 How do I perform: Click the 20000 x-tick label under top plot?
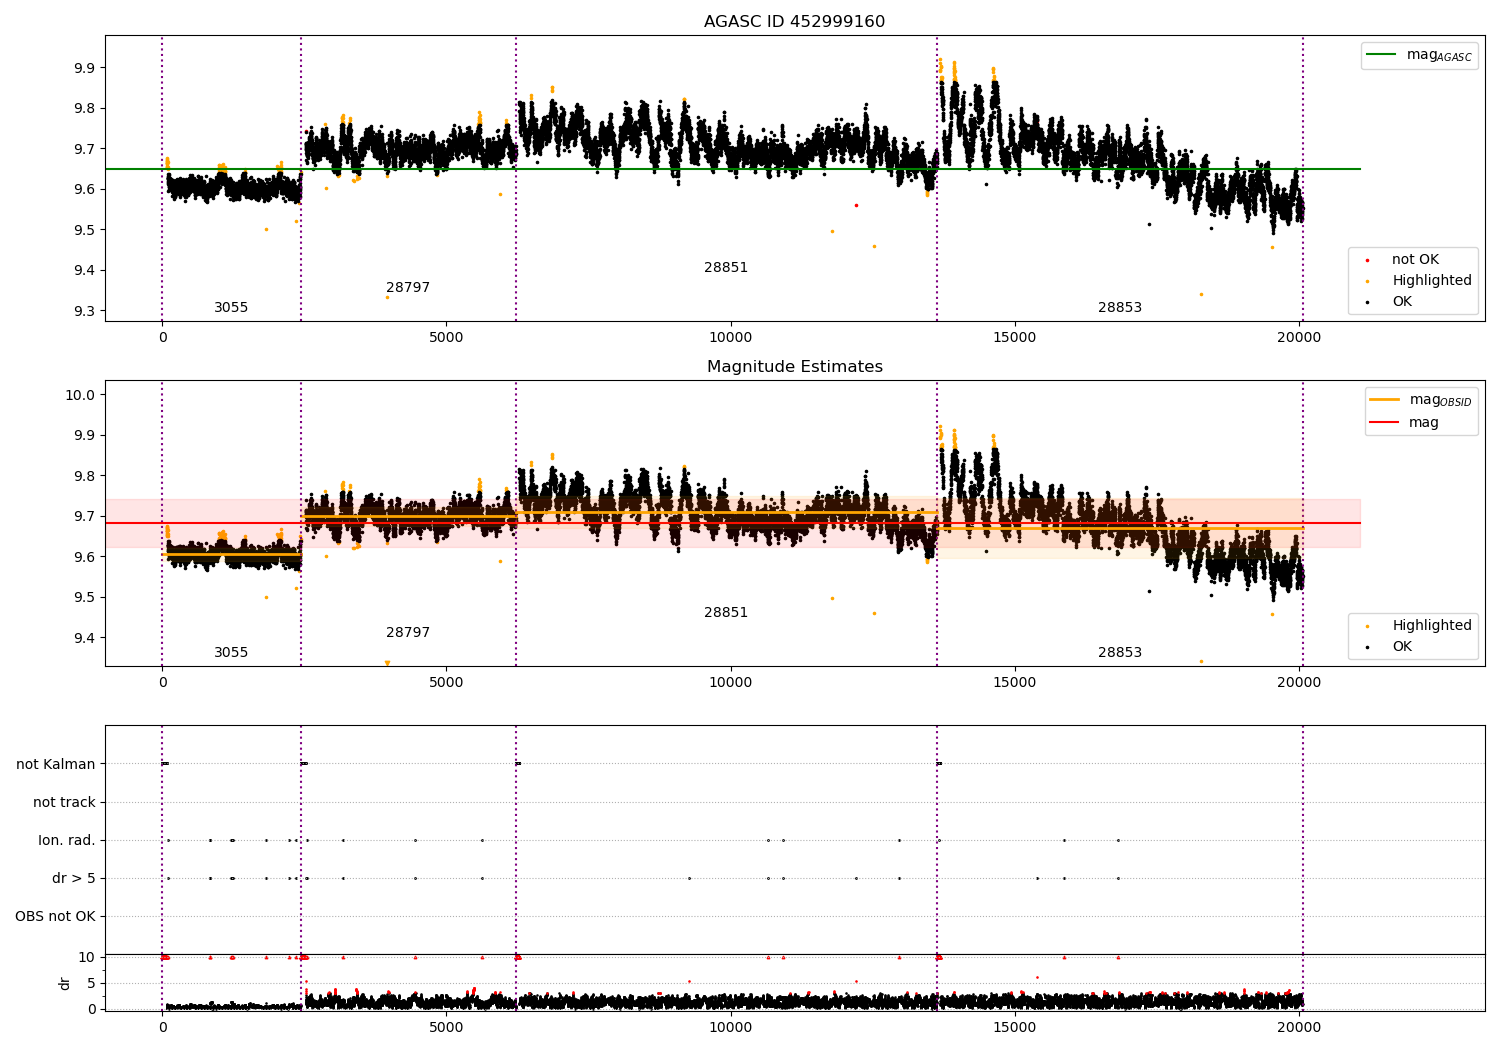click(1299, 338)
